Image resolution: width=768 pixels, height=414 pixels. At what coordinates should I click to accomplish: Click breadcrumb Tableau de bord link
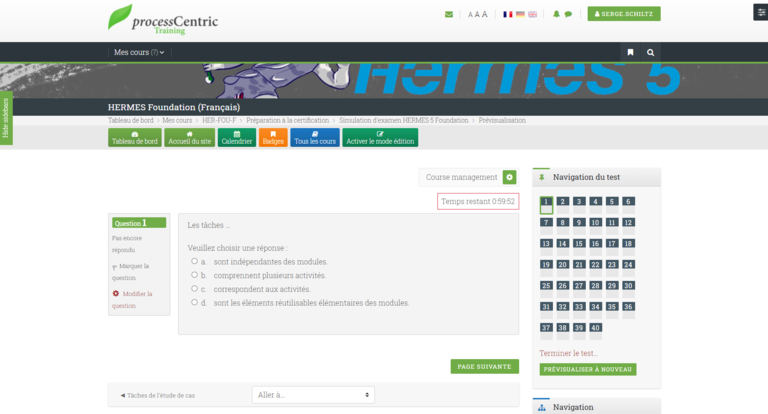point(131,121)
